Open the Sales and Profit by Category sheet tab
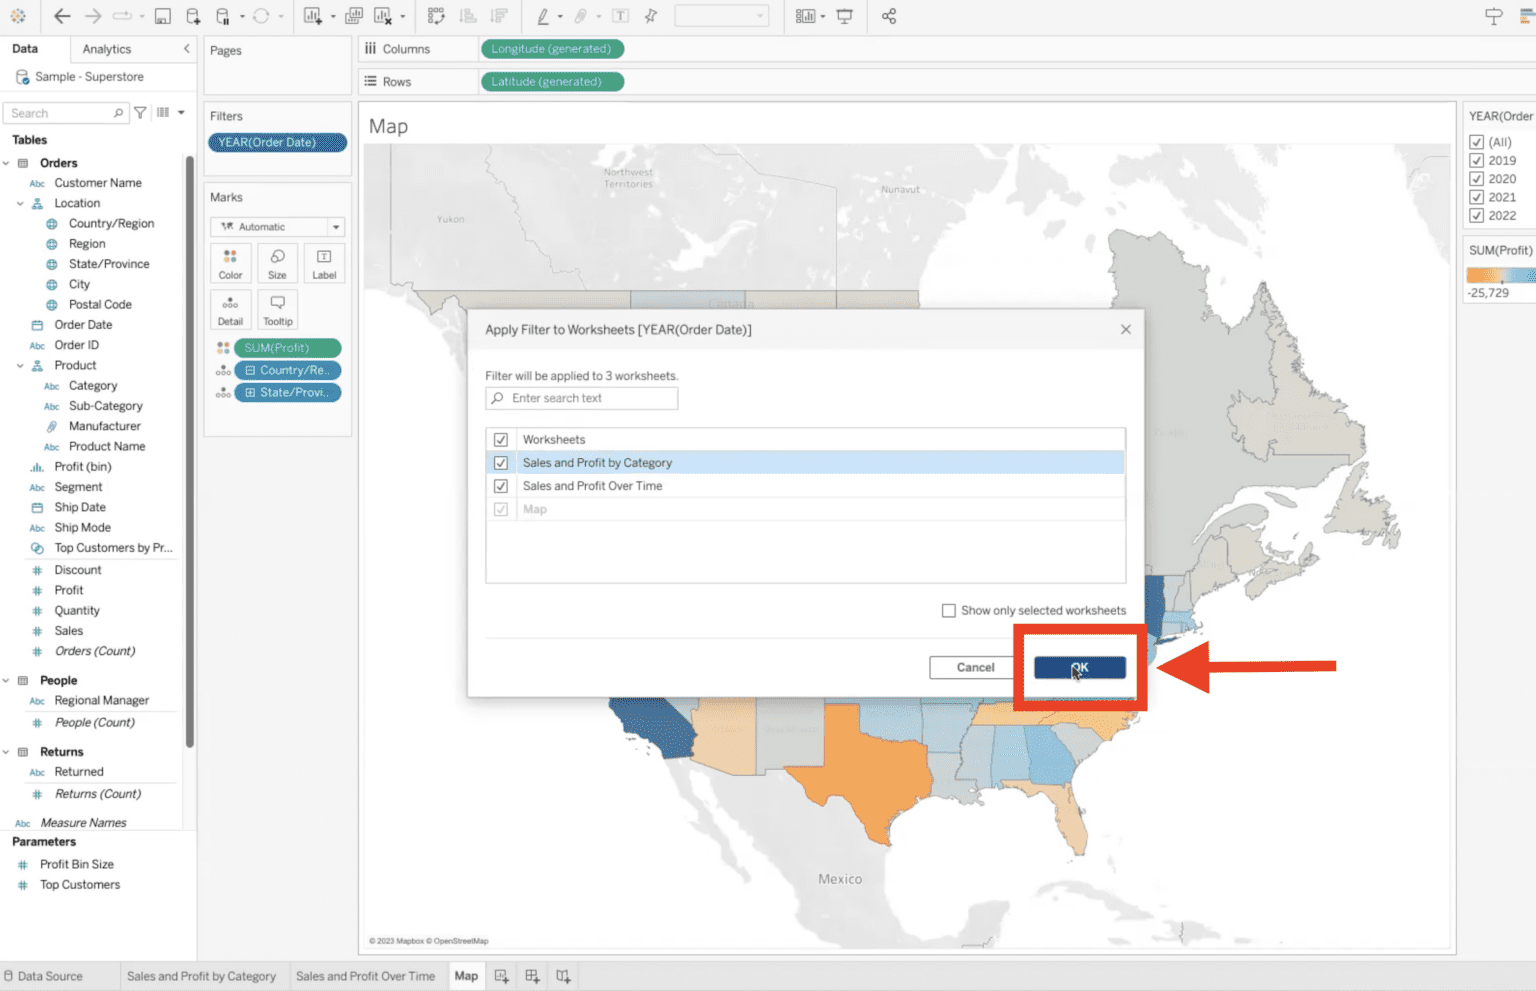This screenshot has height=991, width=1536. (x=203, y=975)
